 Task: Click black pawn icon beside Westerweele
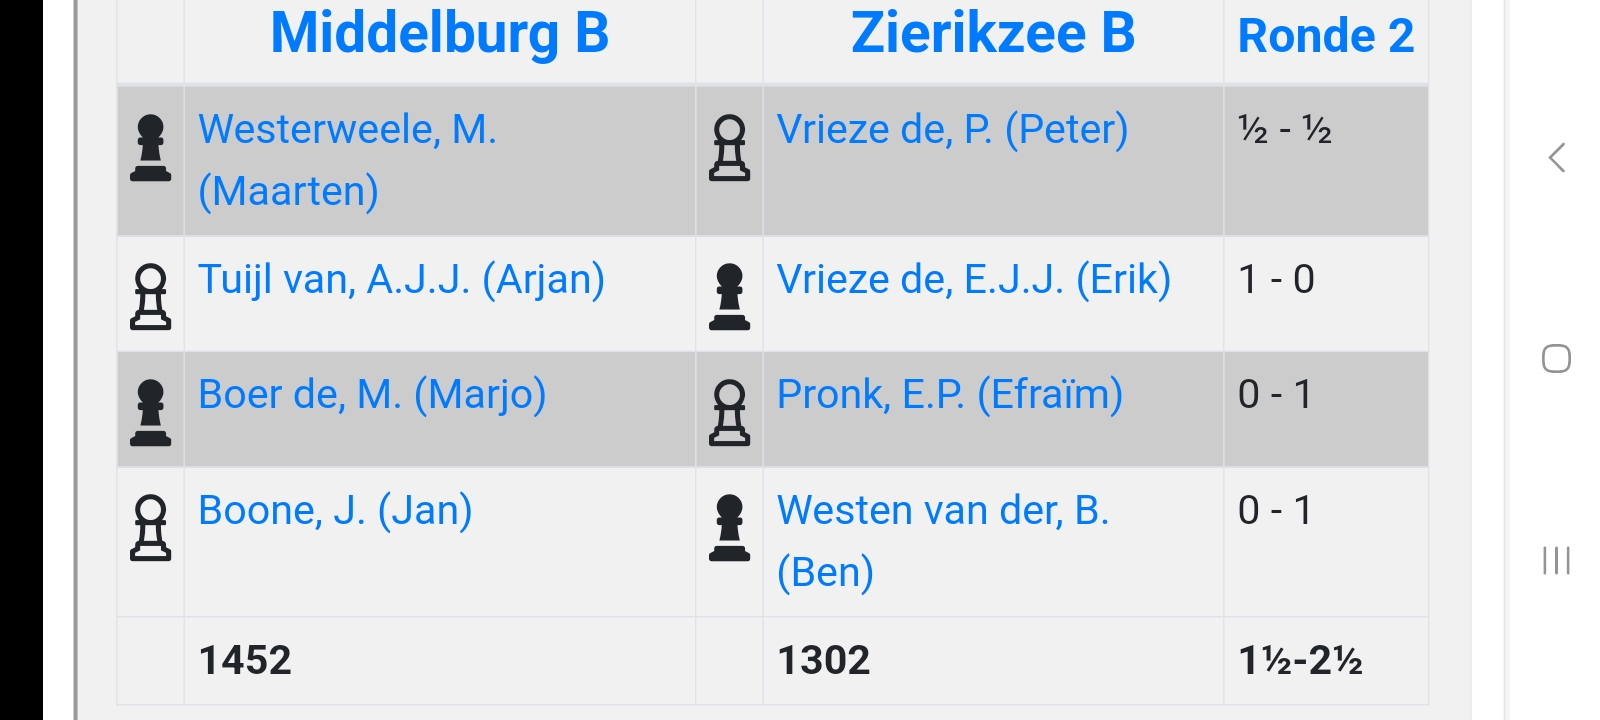pos(151,148)
